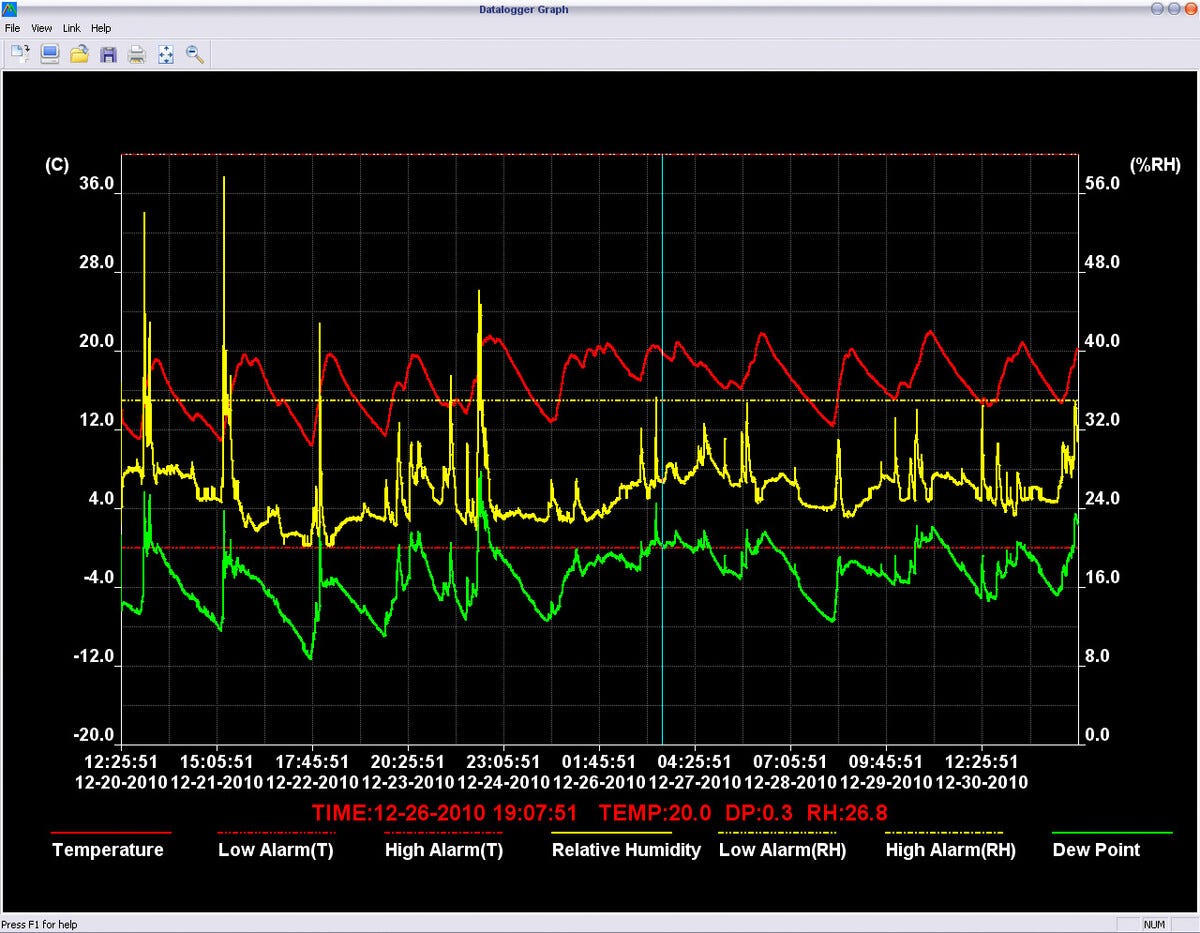
Task: Toggle the Relative Humidity legend entry
Action: [626, 850]
